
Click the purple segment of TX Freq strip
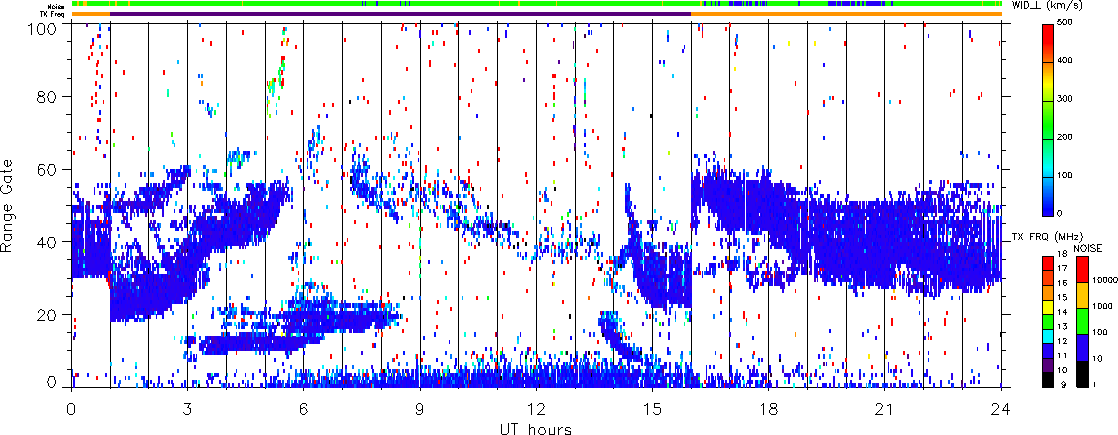[x=401, y=14]
